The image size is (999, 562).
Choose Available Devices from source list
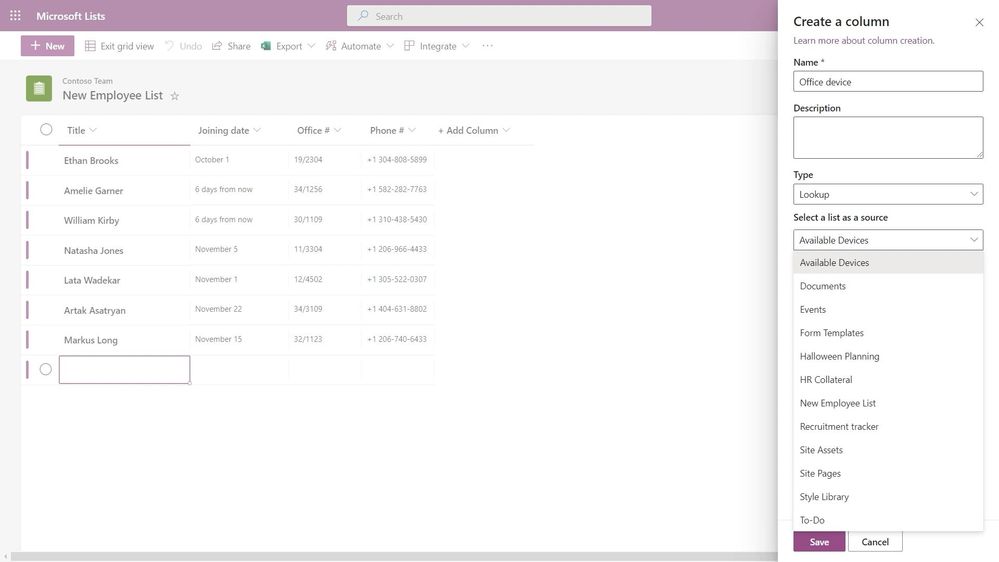coord(888,263)
